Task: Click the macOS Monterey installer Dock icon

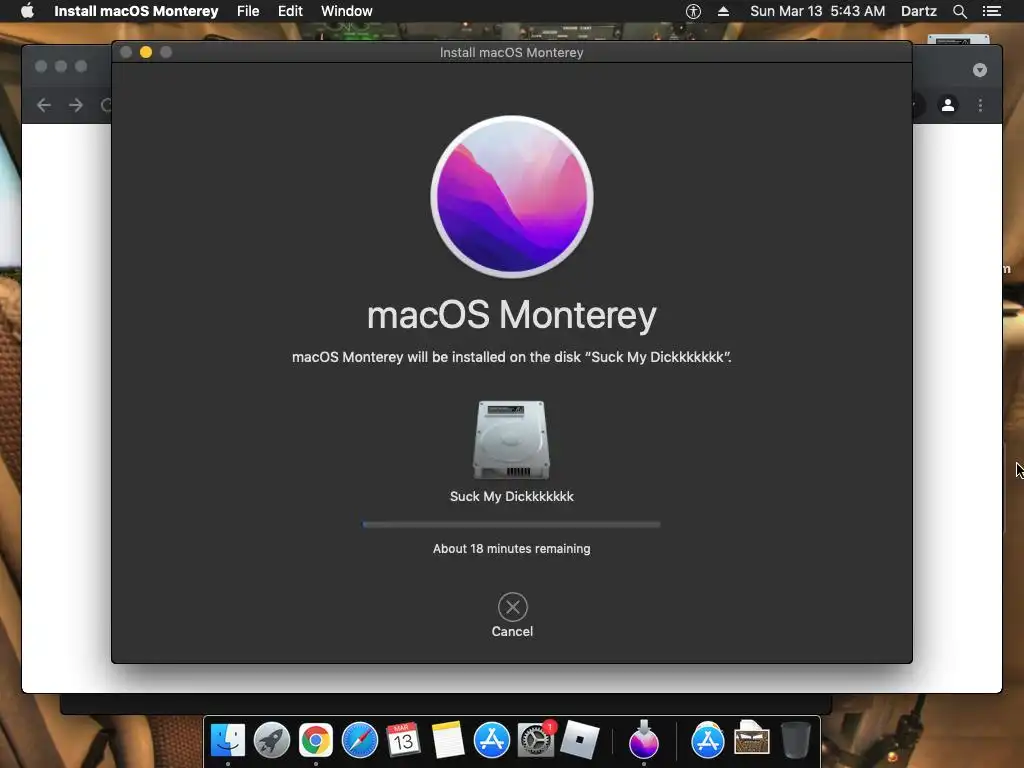Action: coord(644,740)
